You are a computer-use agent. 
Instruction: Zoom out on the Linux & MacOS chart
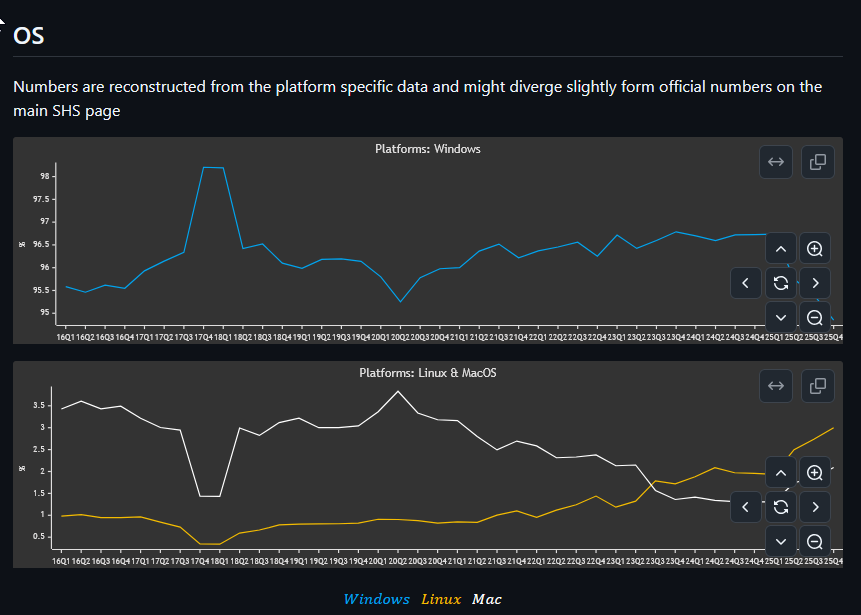815,540
